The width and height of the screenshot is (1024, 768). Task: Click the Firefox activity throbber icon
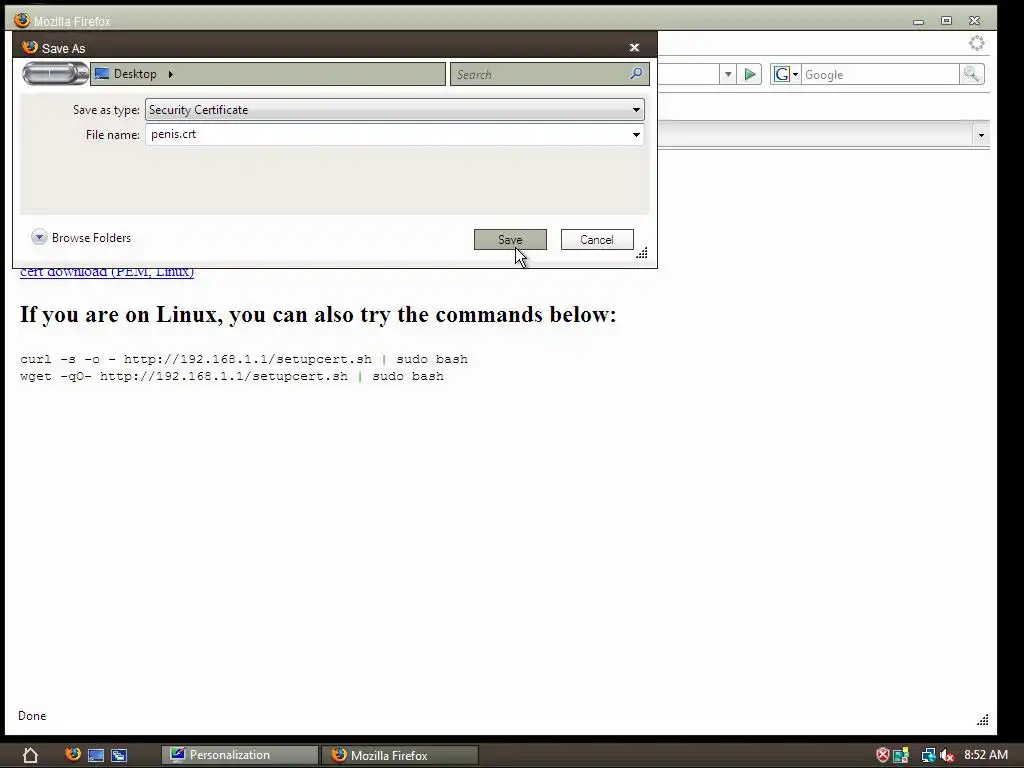click(x=976, y=44)
